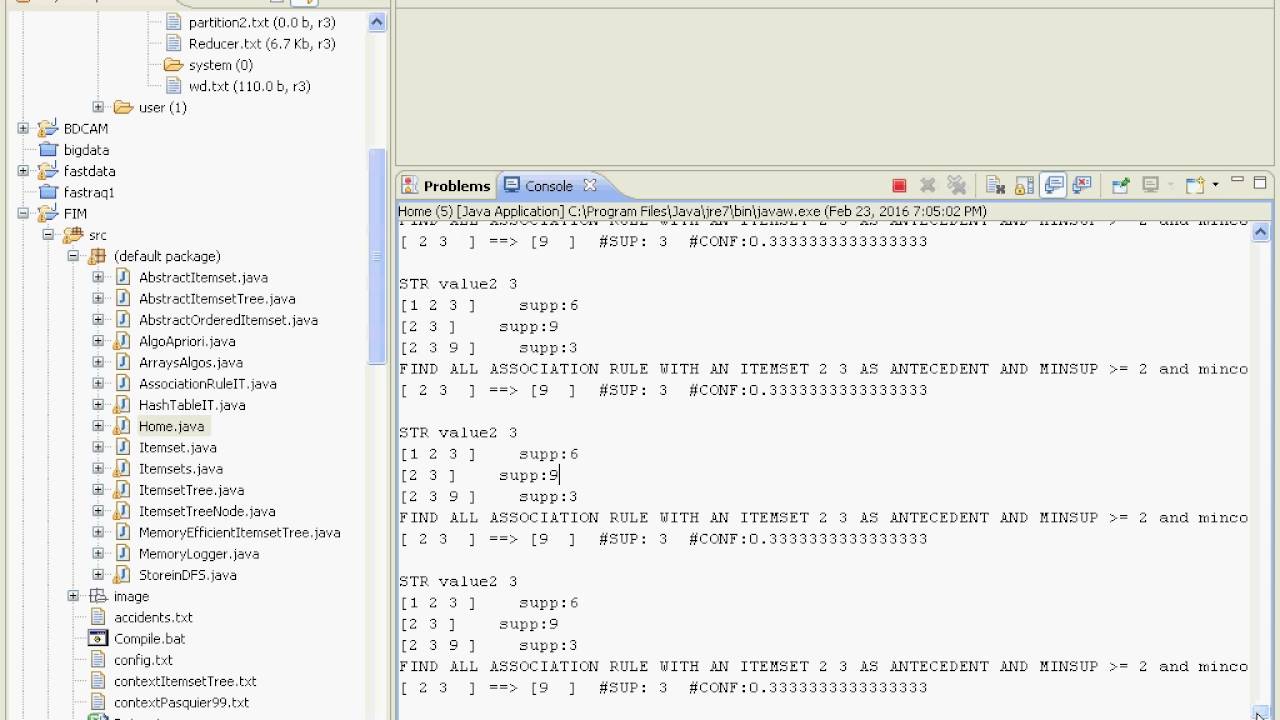Select the Console tab
1280x720 pixels.
[x=549, y=186]
